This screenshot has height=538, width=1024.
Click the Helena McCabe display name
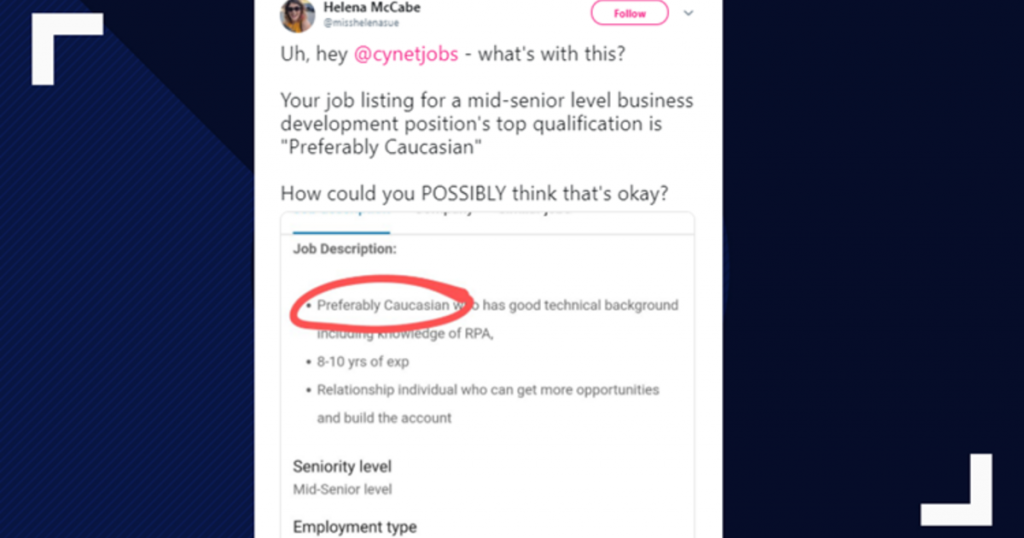tap(372, 7)
